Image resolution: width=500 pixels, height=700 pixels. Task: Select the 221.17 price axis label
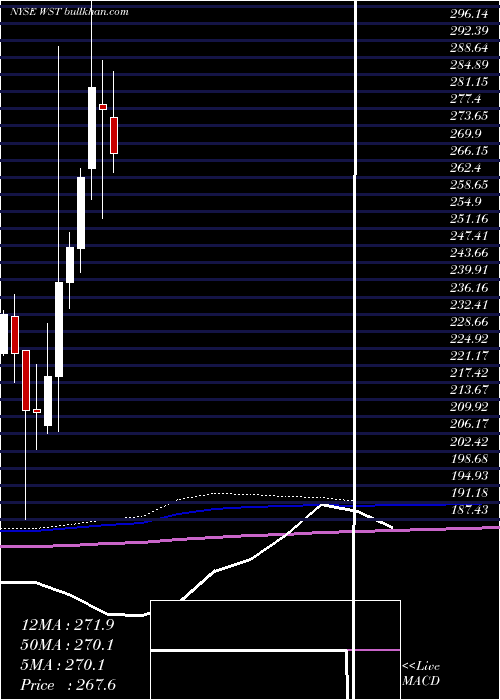[x=468, y=355]
